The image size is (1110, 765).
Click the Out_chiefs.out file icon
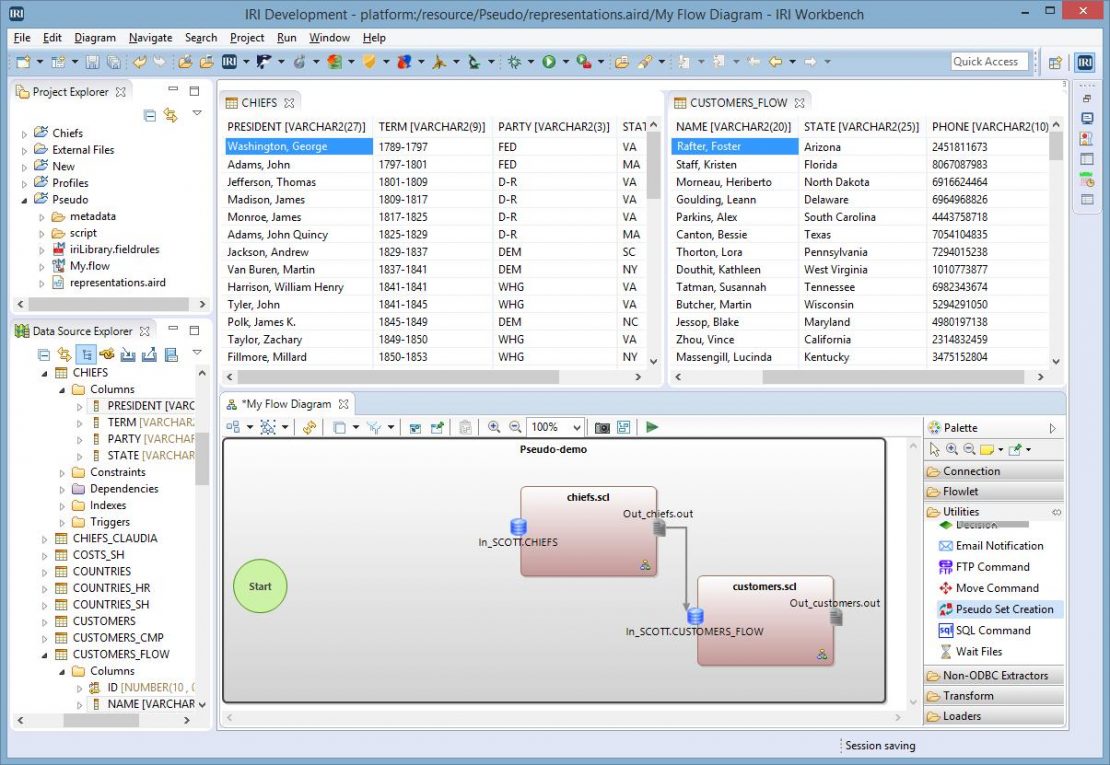(659, 528)
